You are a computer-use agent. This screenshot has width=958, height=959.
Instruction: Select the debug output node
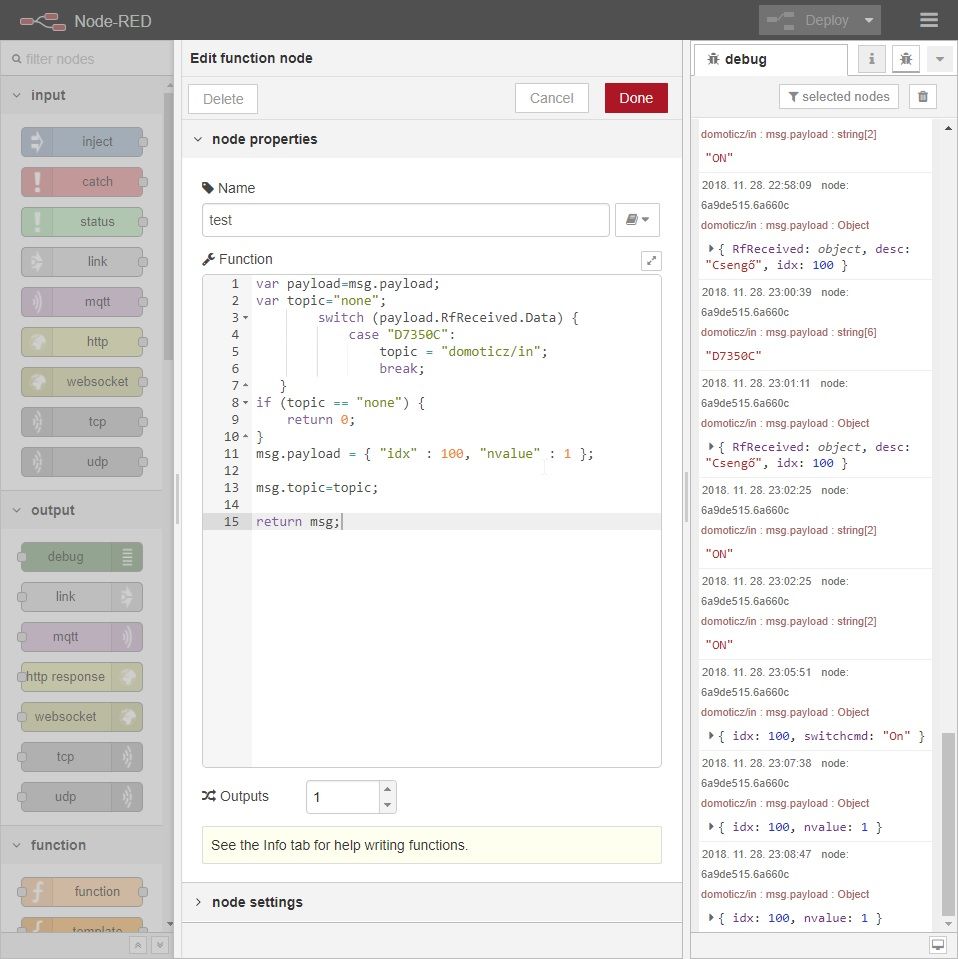tap(82, 557)
